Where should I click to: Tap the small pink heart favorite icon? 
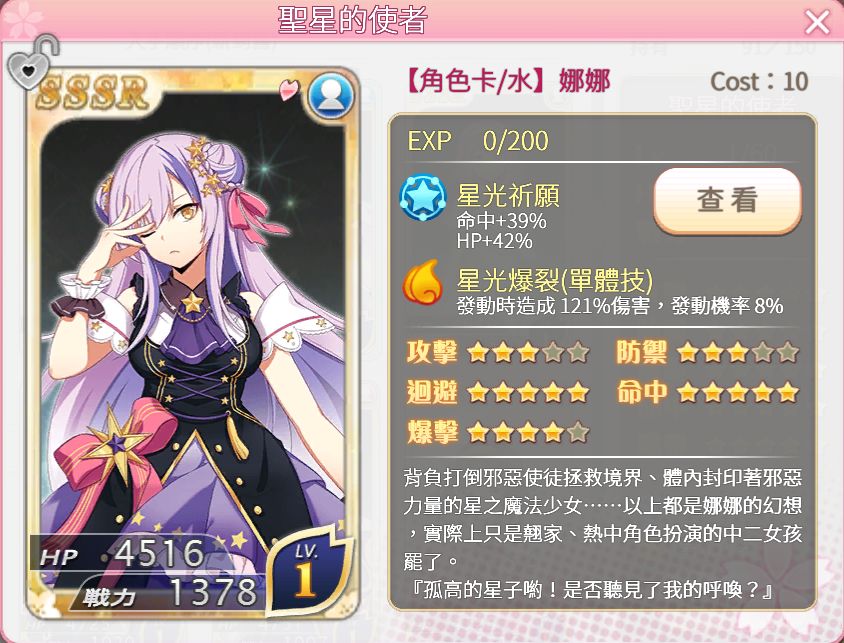[x=289, y=89]
